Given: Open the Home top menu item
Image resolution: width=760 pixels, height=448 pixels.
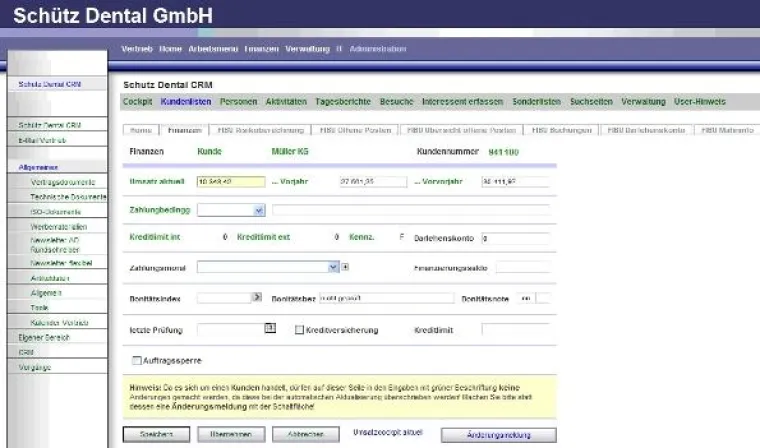Looking at the screenshot, I should pos(170,49).
